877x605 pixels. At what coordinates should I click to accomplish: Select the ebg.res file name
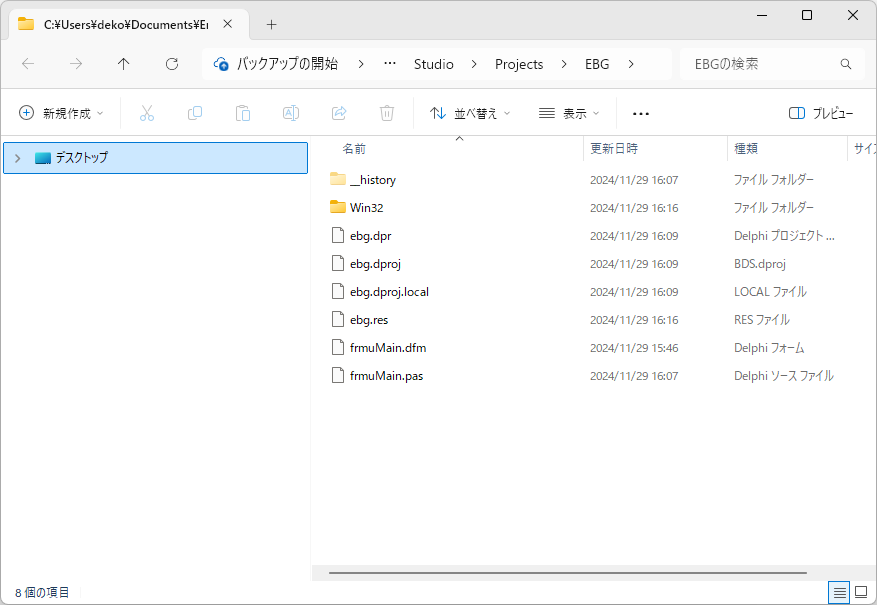pos(369,320)
